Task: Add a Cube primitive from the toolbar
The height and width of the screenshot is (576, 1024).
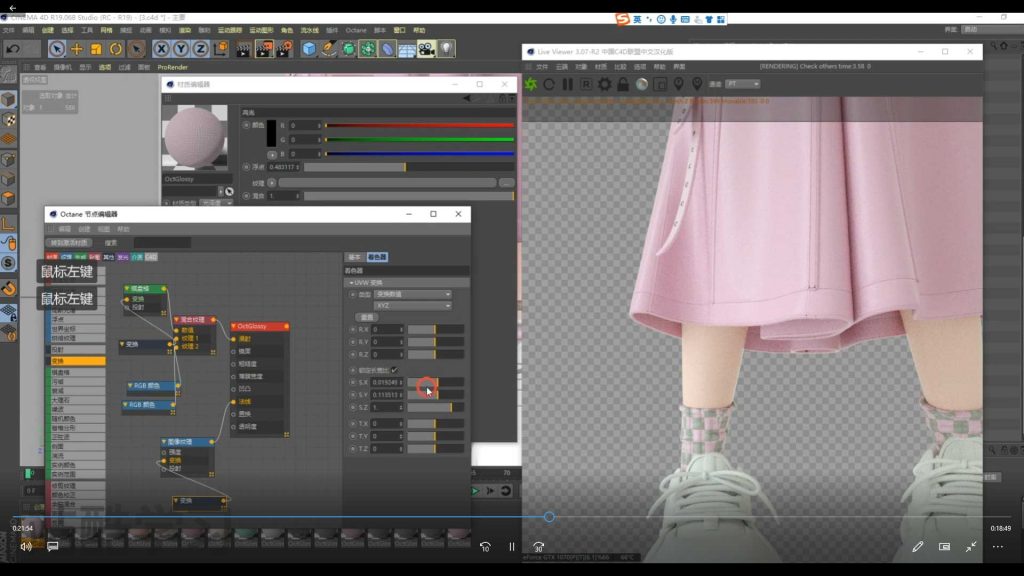Action: pyautogui.click(x=308, y=50)
